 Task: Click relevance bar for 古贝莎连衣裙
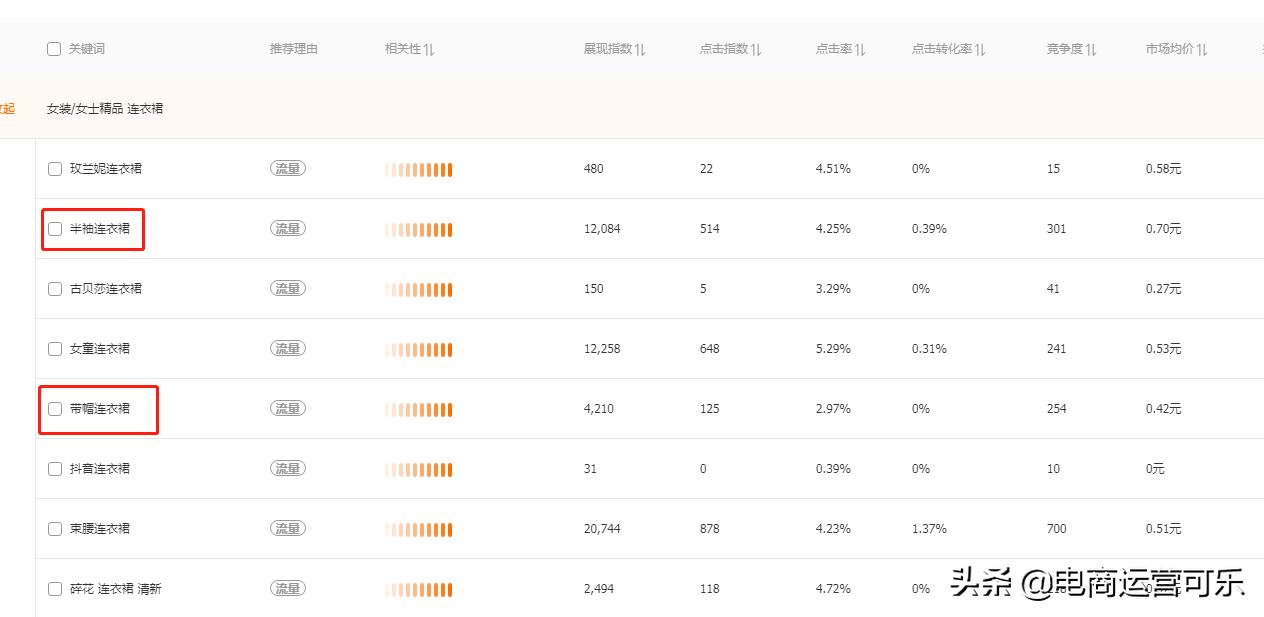[419, 289]
